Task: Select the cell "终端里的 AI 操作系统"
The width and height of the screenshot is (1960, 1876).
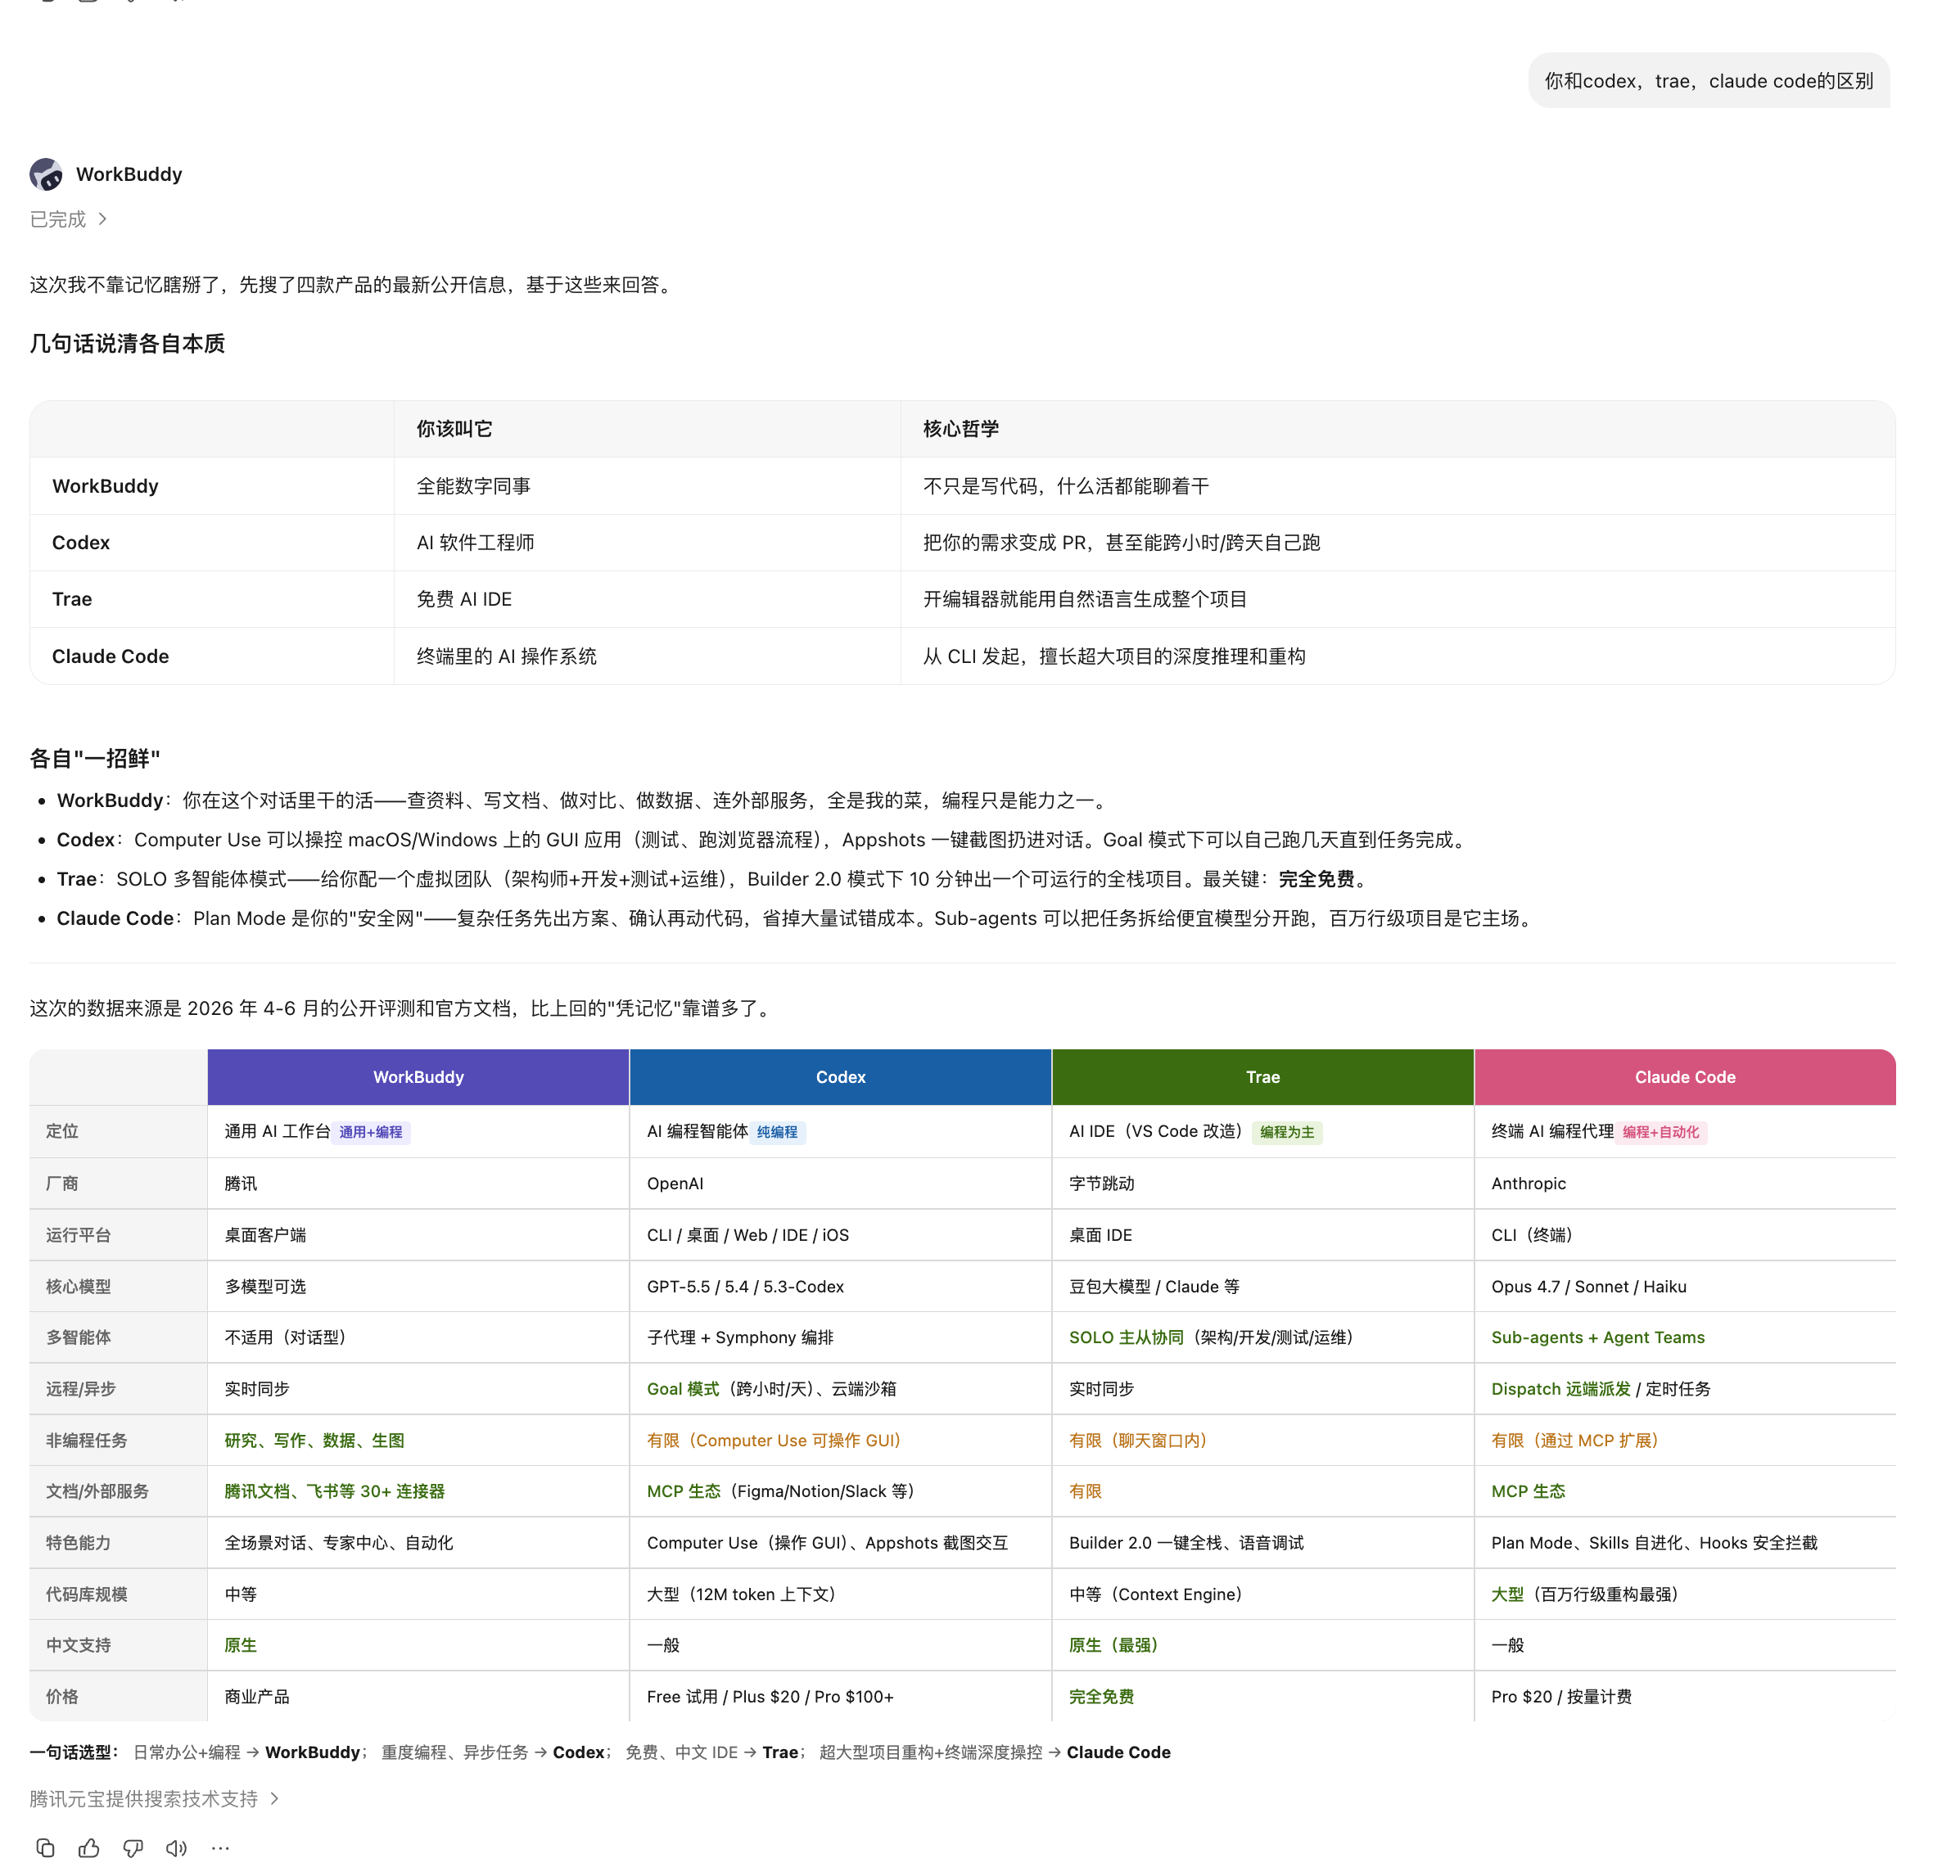Action: tap(506, 656)
